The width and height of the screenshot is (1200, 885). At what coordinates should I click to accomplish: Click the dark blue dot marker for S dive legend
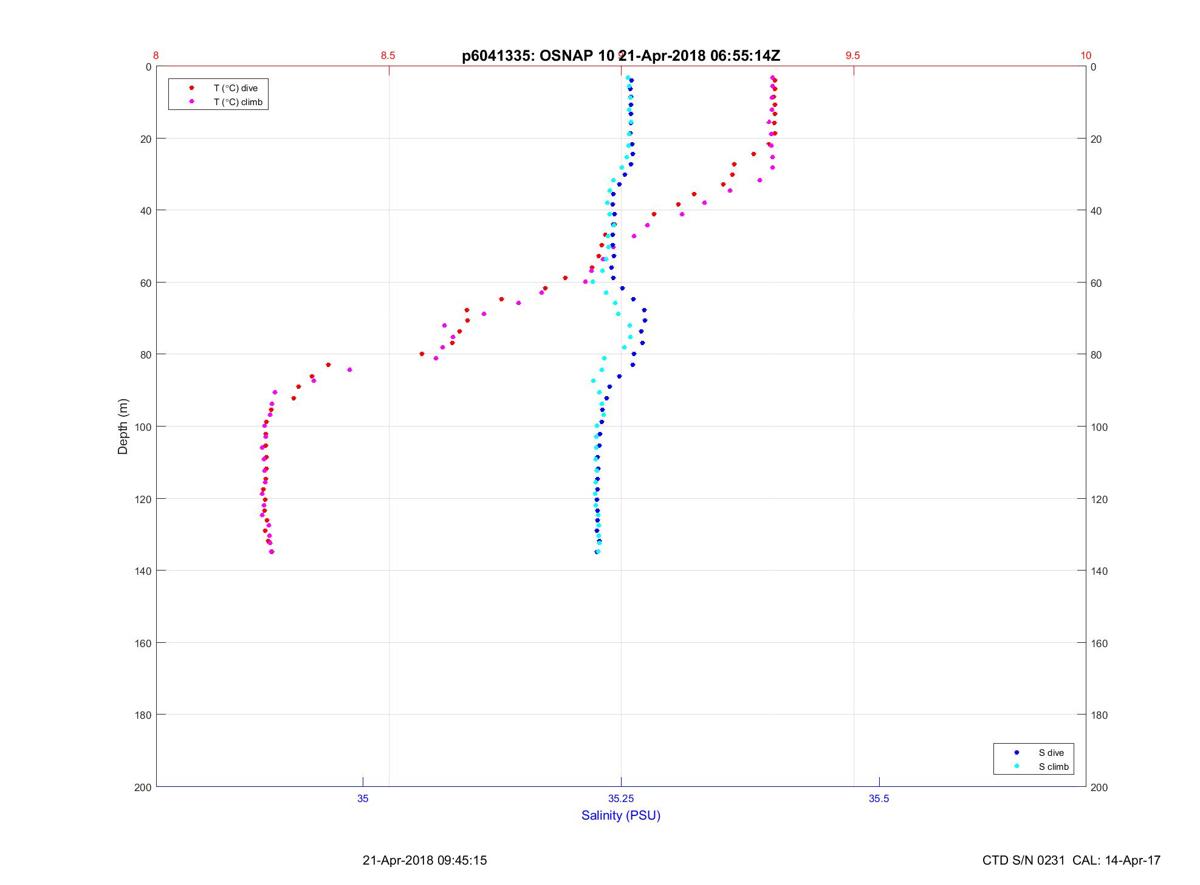pyautogui.click(x=1016, y=752)
